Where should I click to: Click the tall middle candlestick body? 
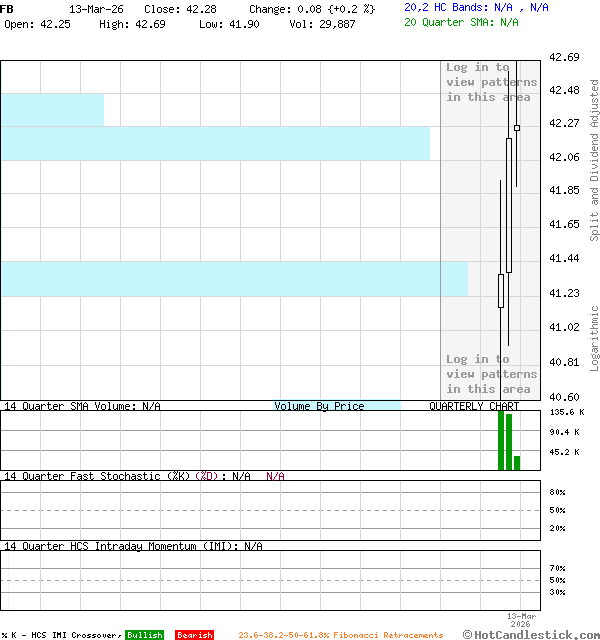tap(509, 205)
